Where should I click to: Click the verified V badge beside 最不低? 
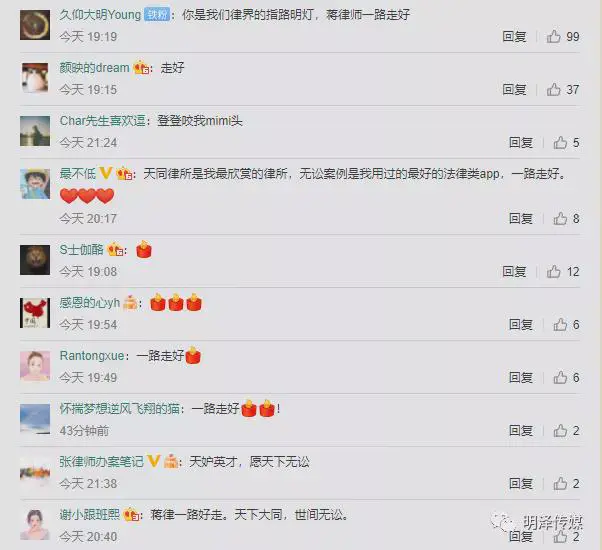click(106, 173)
